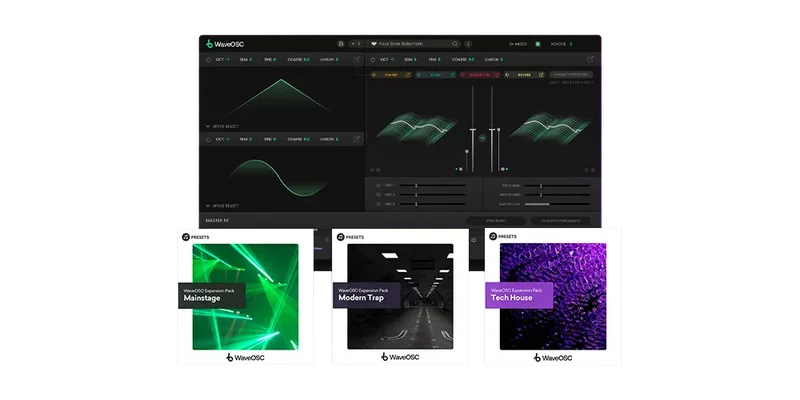This screenshot has width=800, height=400.
Task: Toggle OSC 3 power in the mixer
Action: point(378,204)
